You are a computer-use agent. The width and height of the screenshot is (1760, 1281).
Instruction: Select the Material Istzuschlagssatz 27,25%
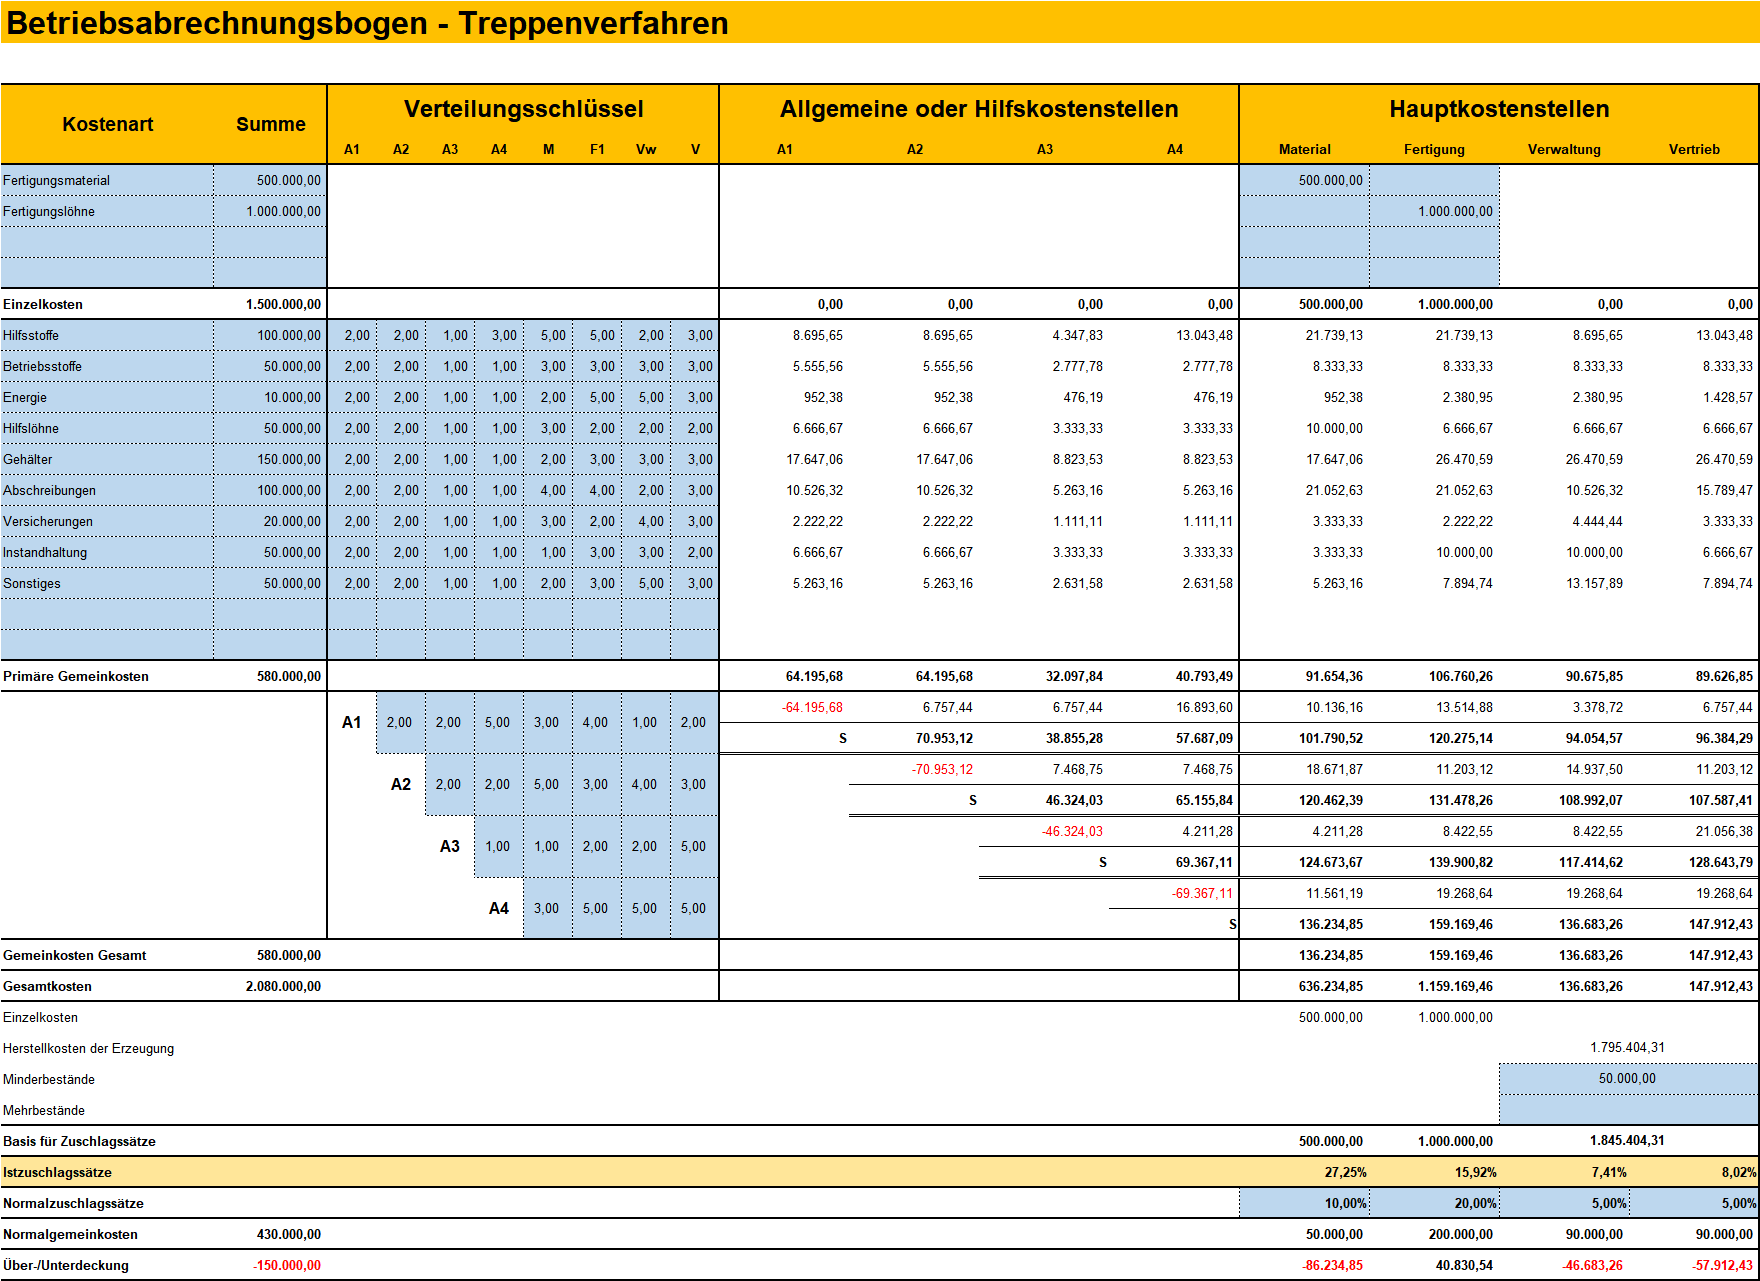pyautogui.click(x=1345, y=1172)
